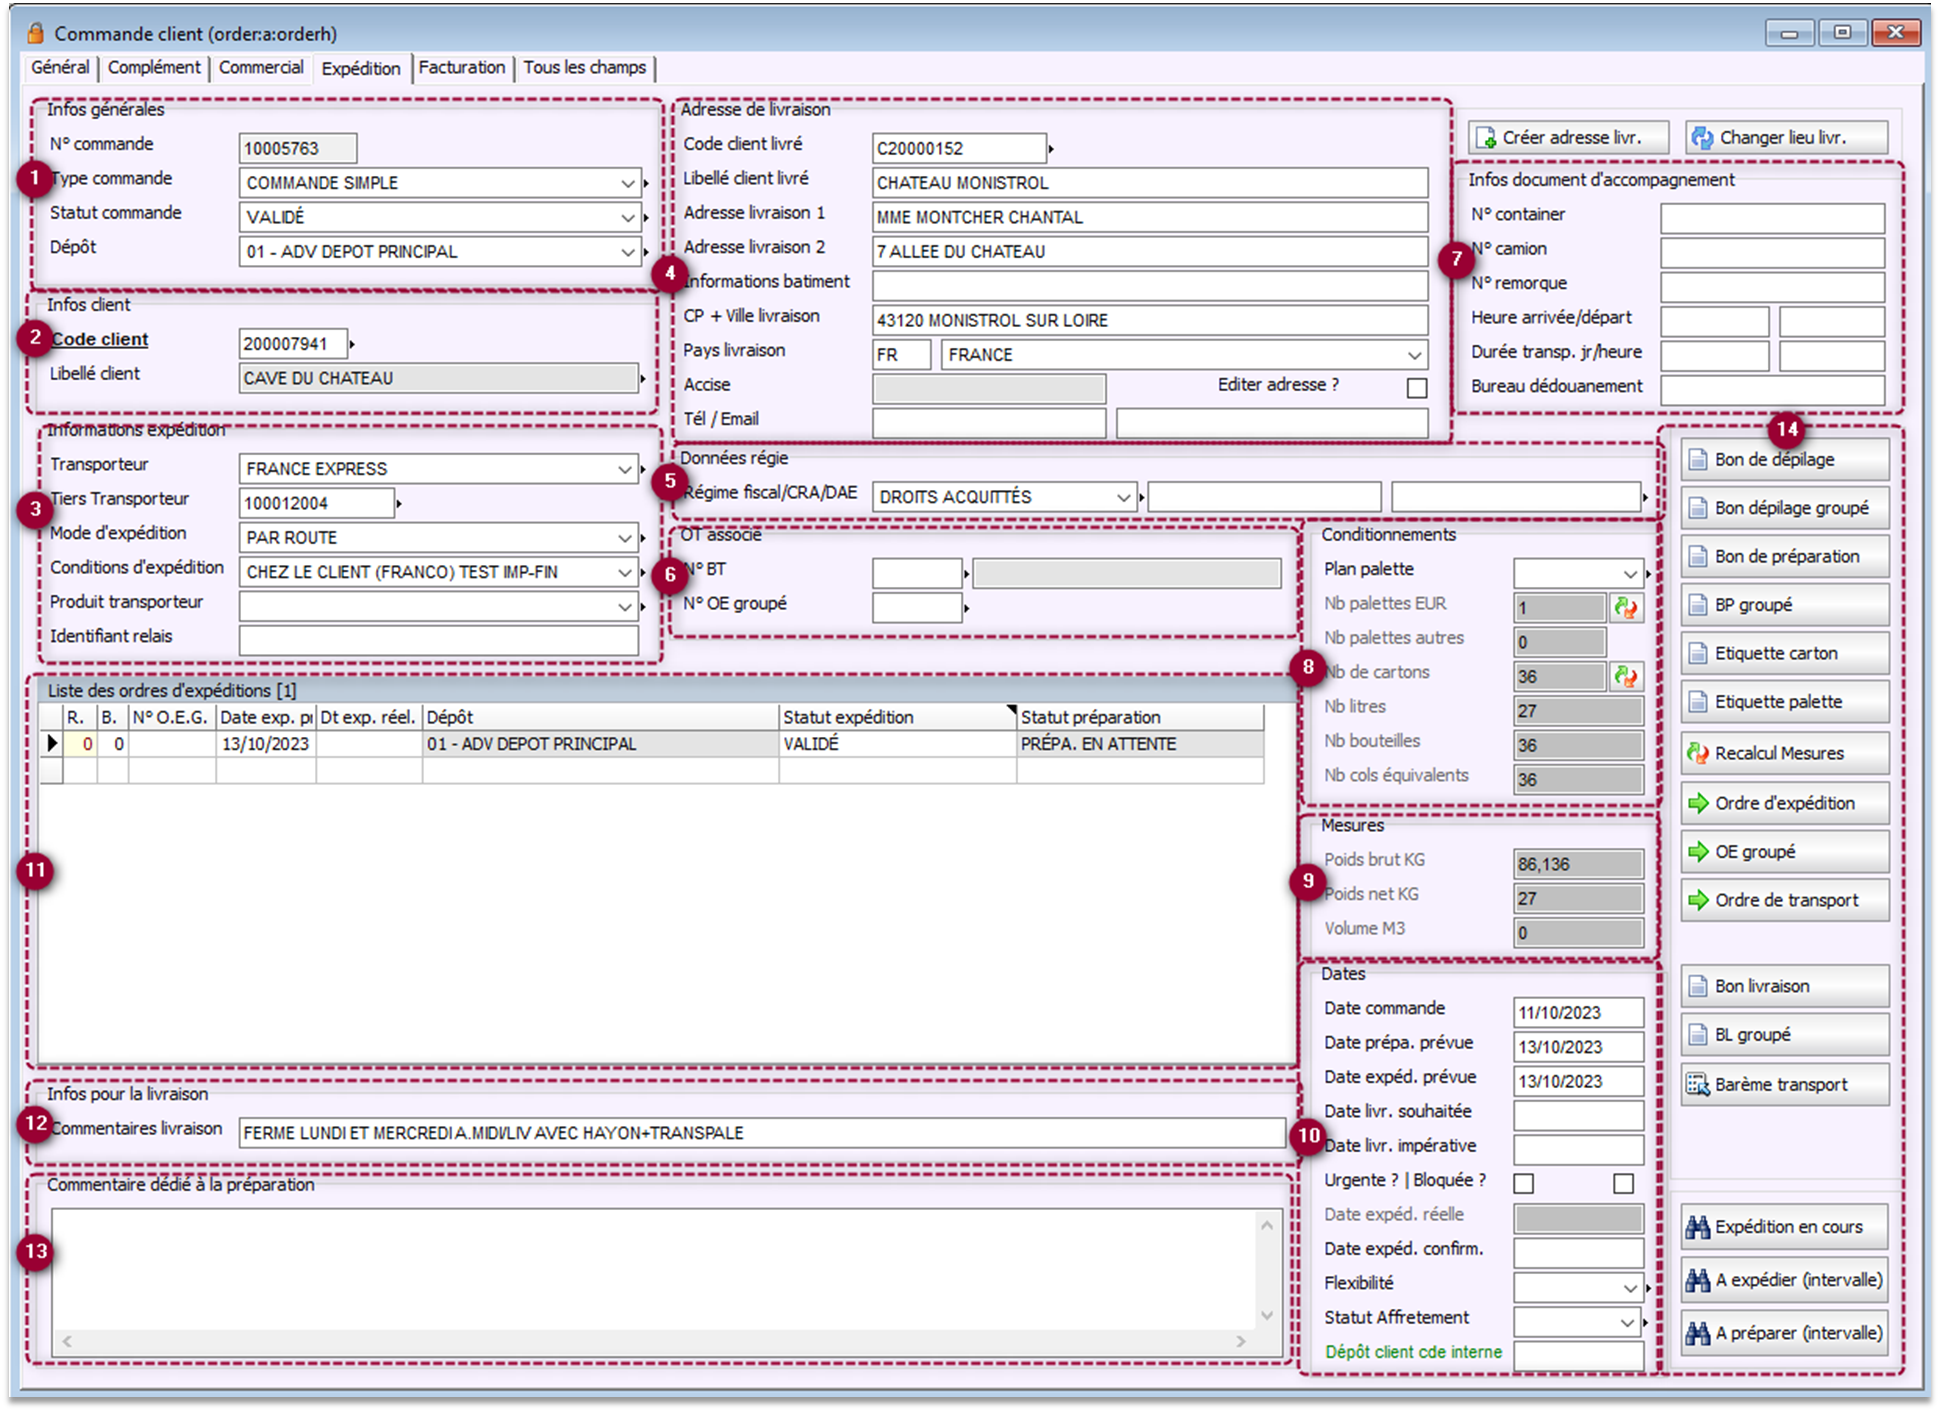This screenshot has height=1412, width=1940.
Task: Expand the Pays livraison FRANCE dropdown
Action: click(x=1414, y=355)
